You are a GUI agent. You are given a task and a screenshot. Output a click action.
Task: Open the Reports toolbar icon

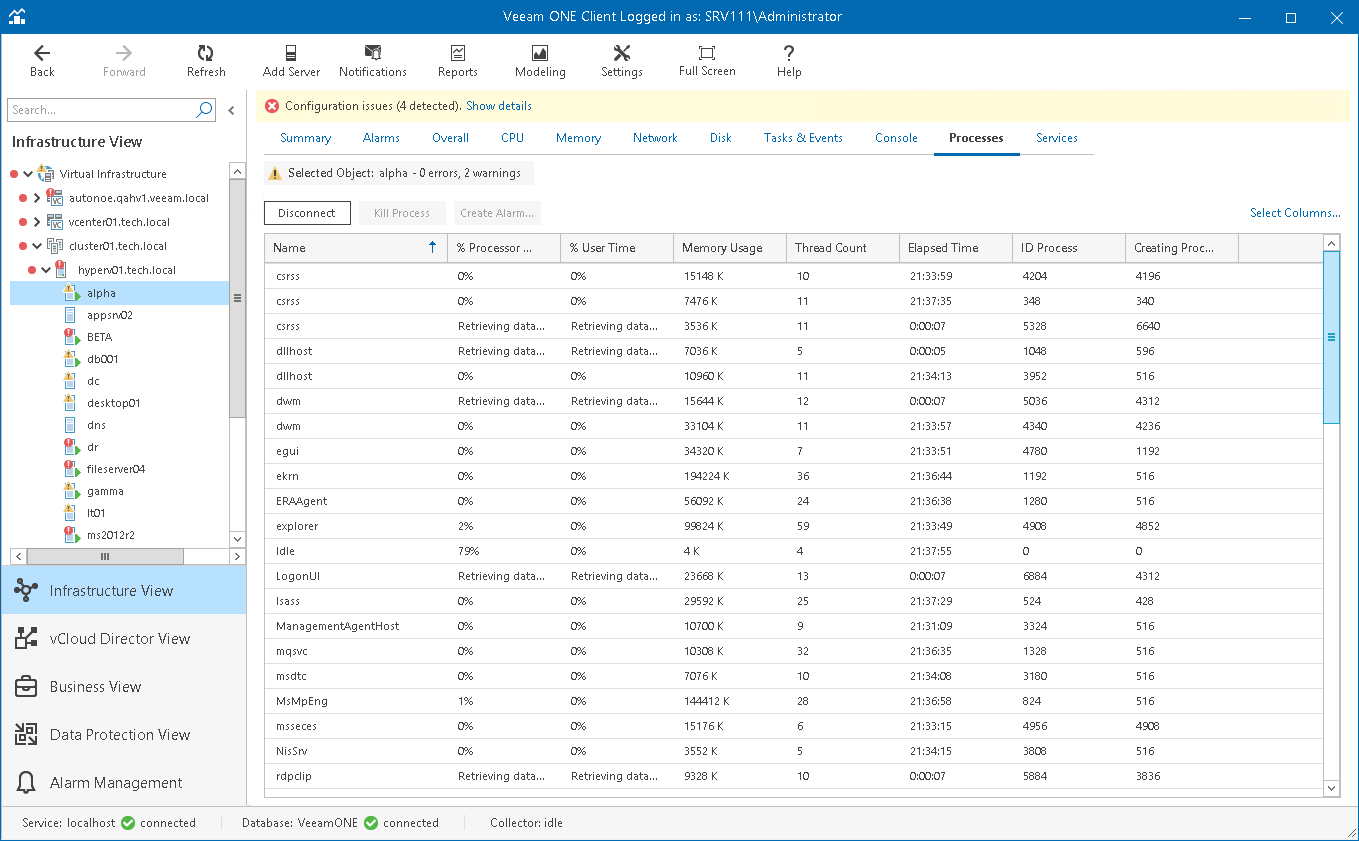(x=457, y=60)
